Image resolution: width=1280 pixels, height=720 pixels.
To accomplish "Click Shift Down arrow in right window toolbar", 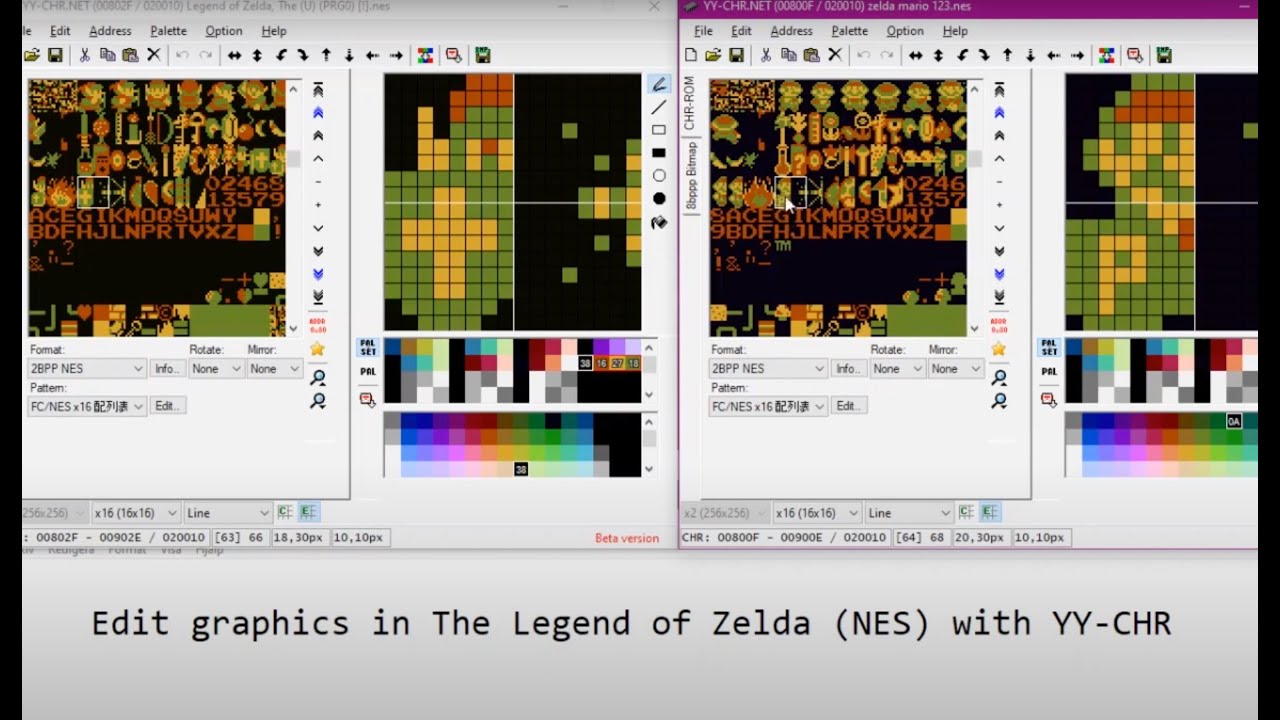I will click(1030, 55).
